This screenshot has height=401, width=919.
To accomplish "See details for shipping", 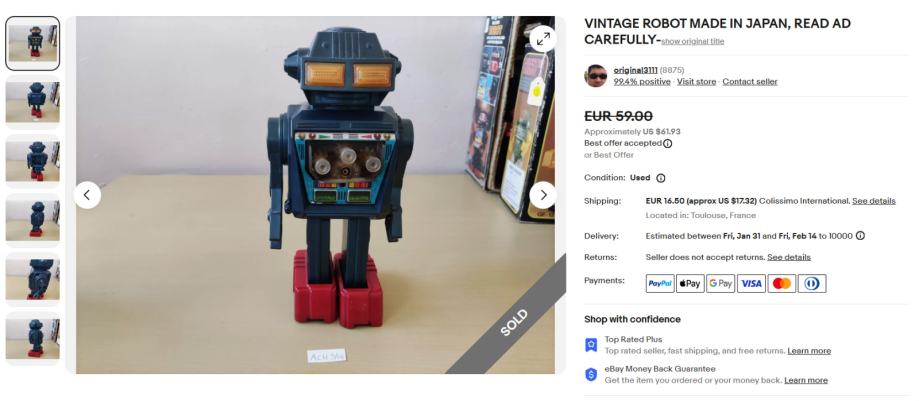I will tap(874, 201).
